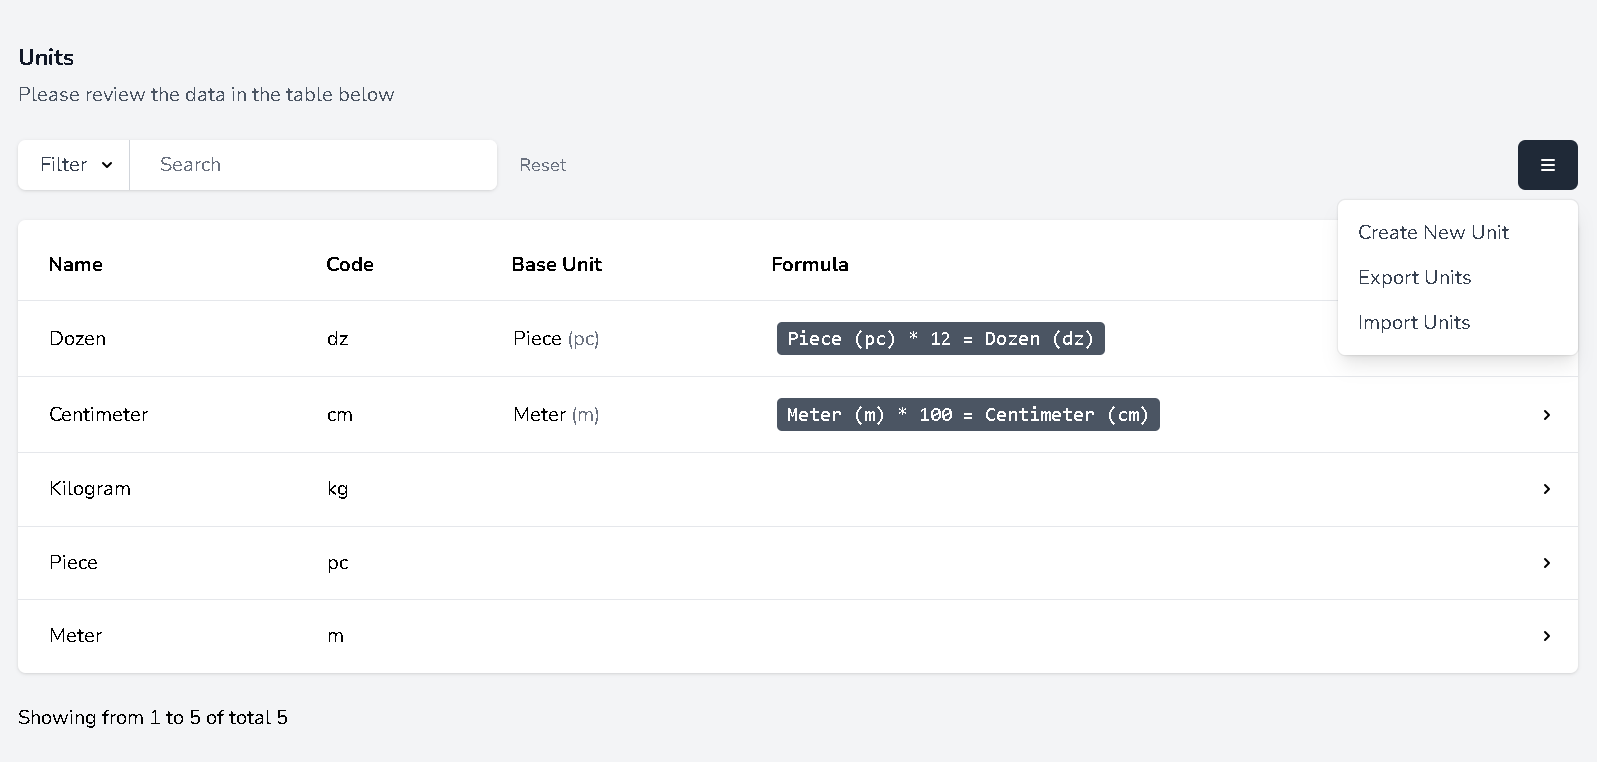Click the chevron arrow on Kilogram row
This screenshot has height=762, width=1597.
[1546, 489]
